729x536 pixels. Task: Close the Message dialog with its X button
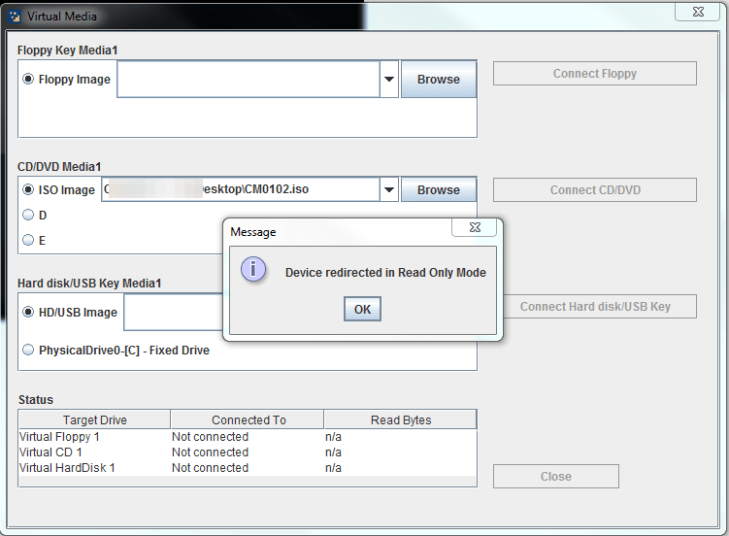pos(474,228)
